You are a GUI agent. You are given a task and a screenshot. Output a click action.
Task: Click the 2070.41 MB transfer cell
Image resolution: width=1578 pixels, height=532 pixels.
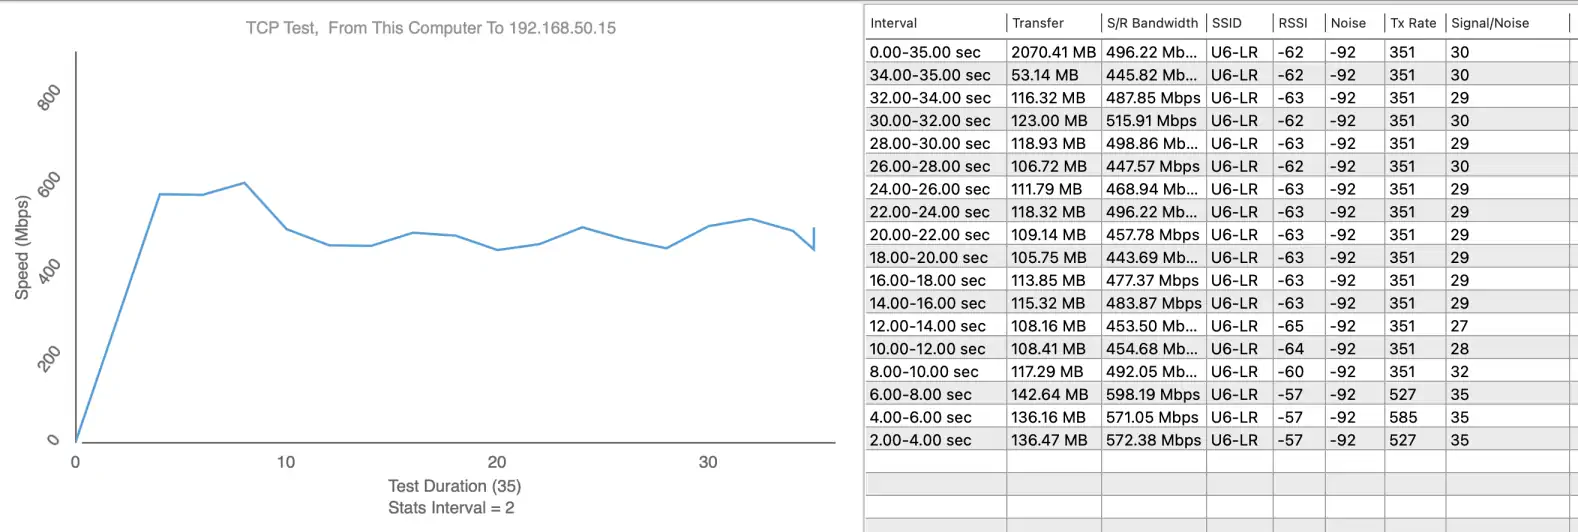click(x=1053, y=52)
